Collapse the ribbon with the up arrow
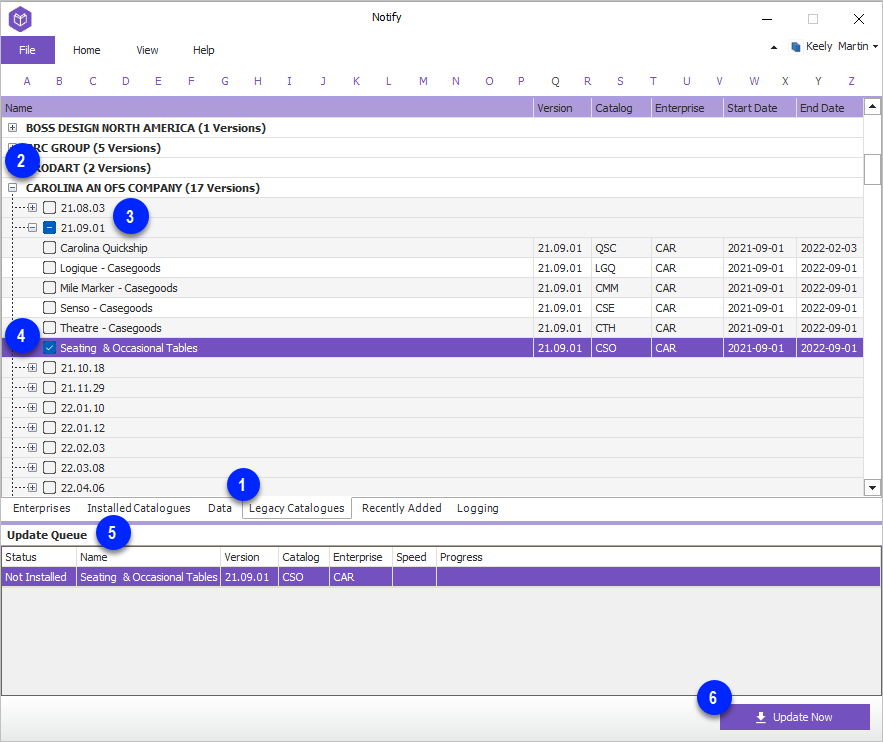This screenshot has height=742, width=883. click(x=774, y=47)
